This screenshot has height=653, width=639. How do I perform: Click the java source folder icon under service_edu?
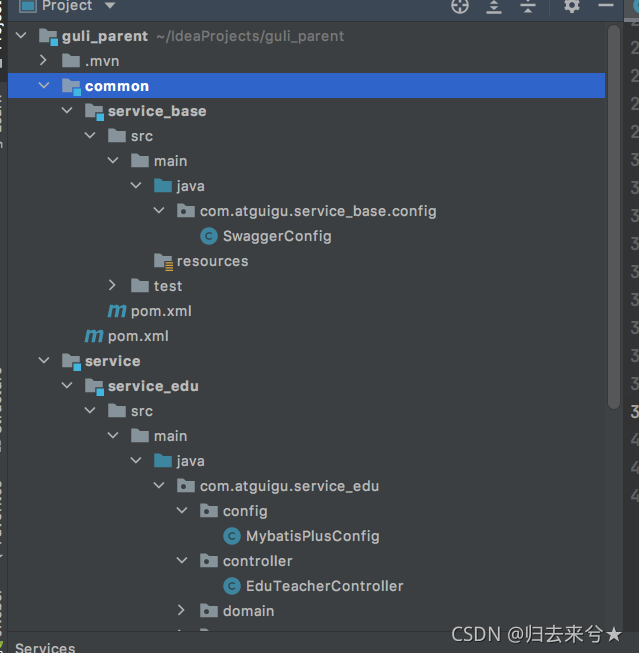(x=163, y=461)
